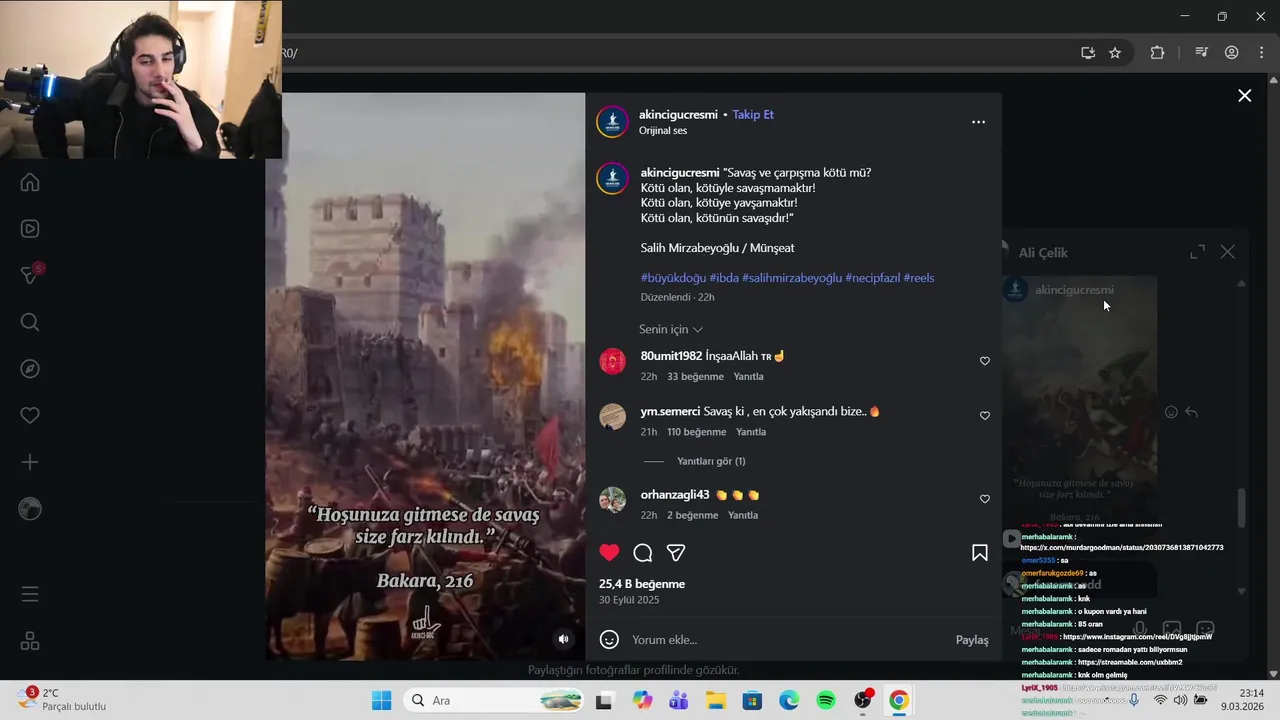Open the comment bubble icon under the post
1280x720 pixels.
tap(643, 552)
